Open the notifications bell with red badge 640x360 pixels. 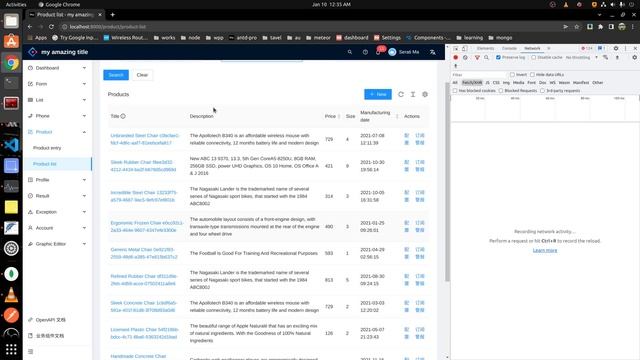pyautogui.click(x=379, y=51)
